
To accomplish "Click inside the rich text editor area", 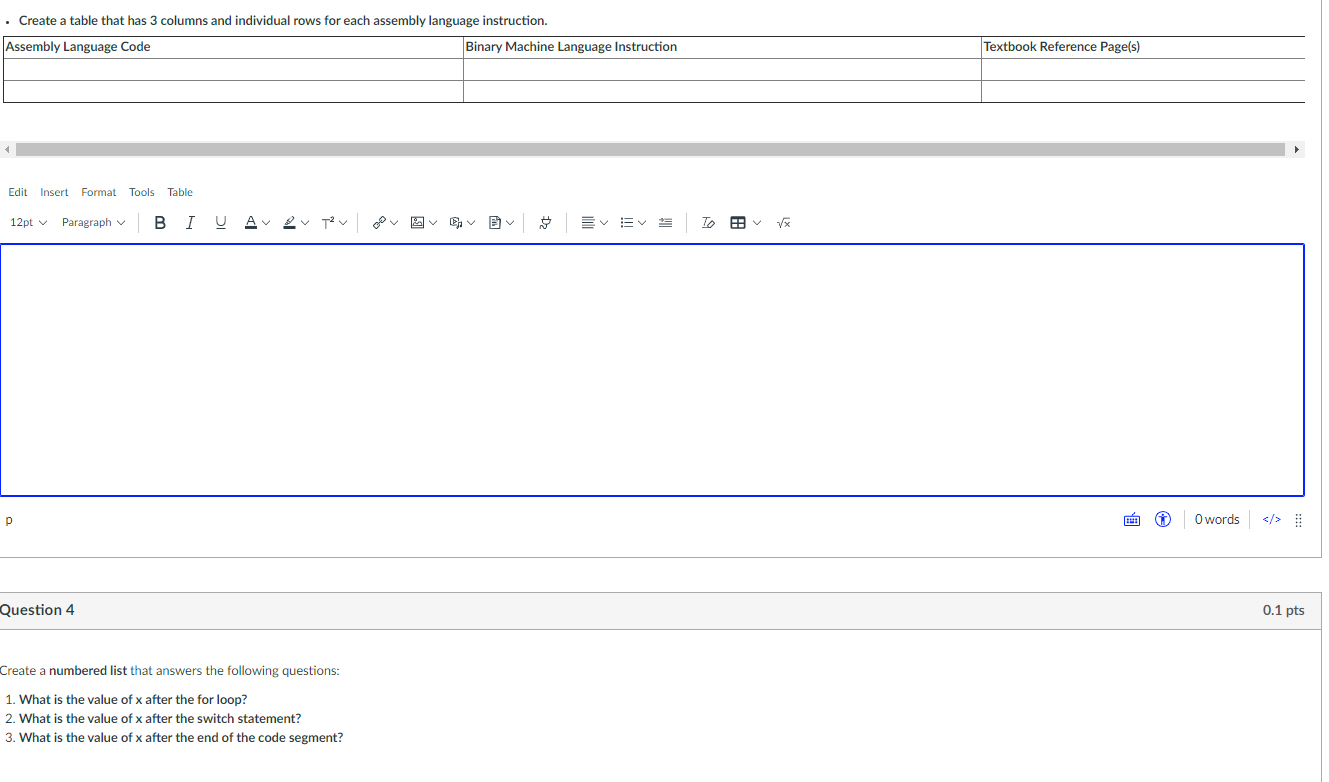I will click(x=652, y=370).
